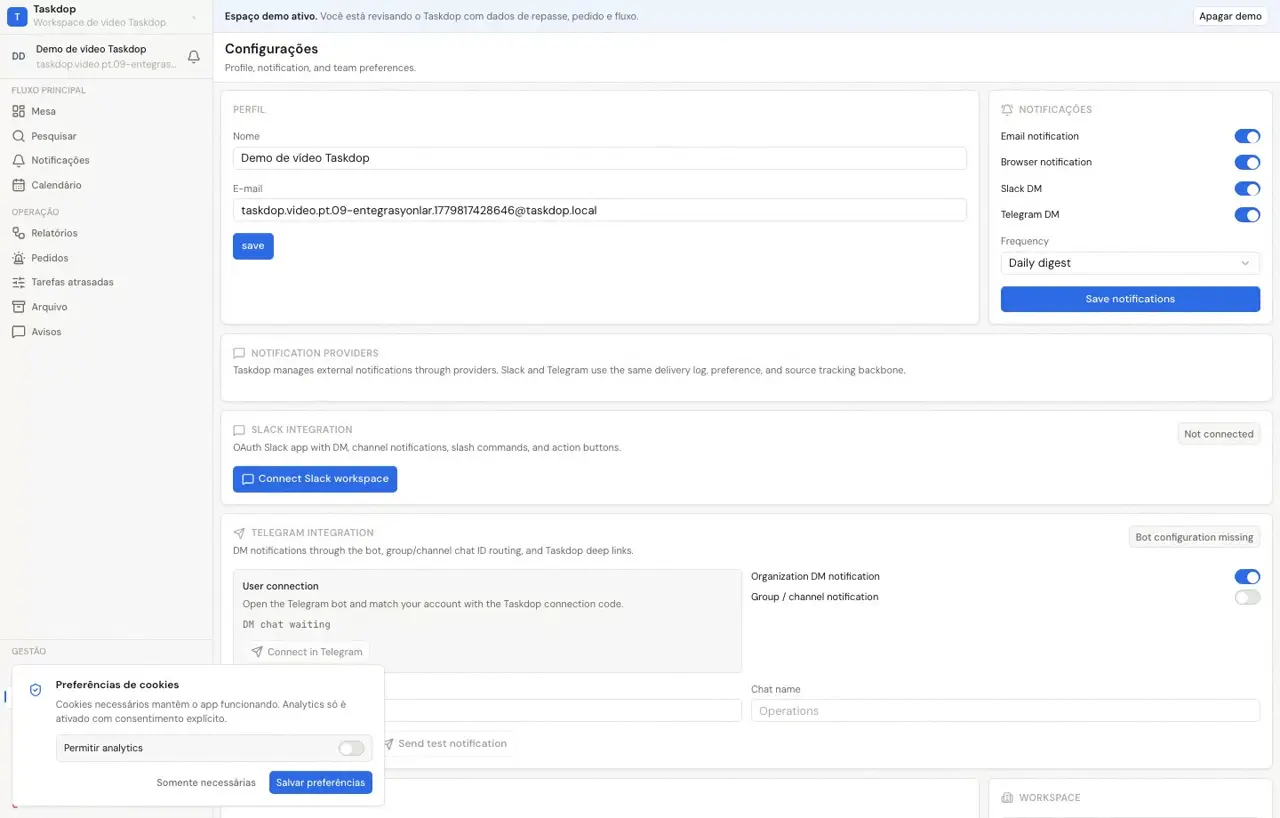Click the Workspace section building icon
Screen dimensions: 1280x818
[x=1007, y=798]
